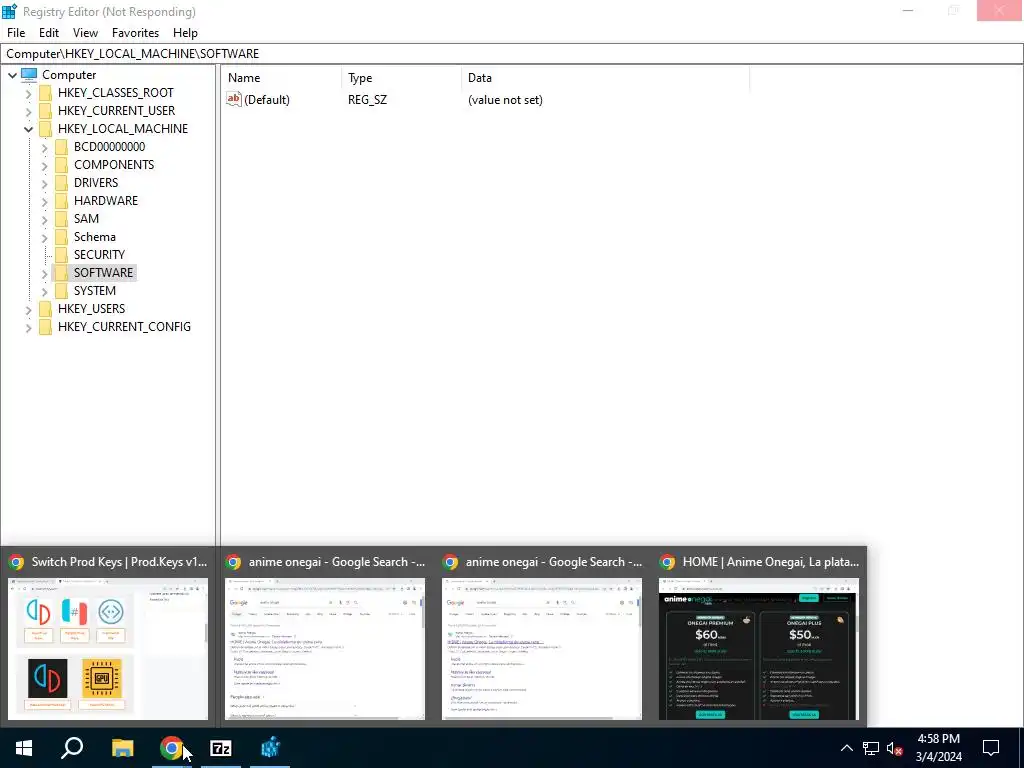Click the SOFTWARE folder icon
1024x768 pixels.
pos(61,272)
